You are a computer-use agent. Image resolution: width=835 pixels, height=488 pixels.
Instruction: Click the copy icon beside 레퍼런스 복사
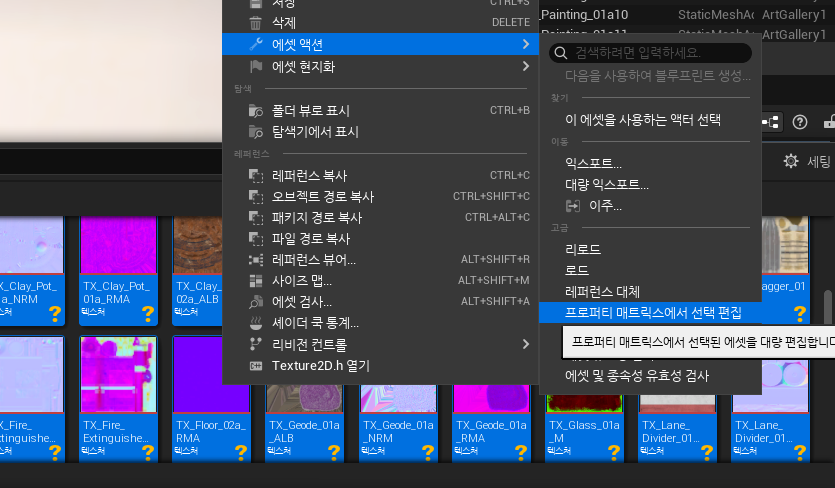click(x=256, y=176)
